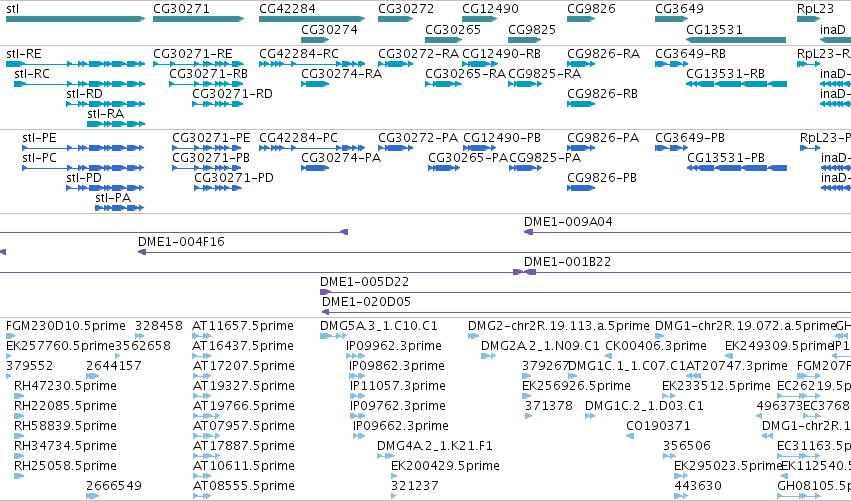Select the CG9826 gene feature

pos(581,19)
